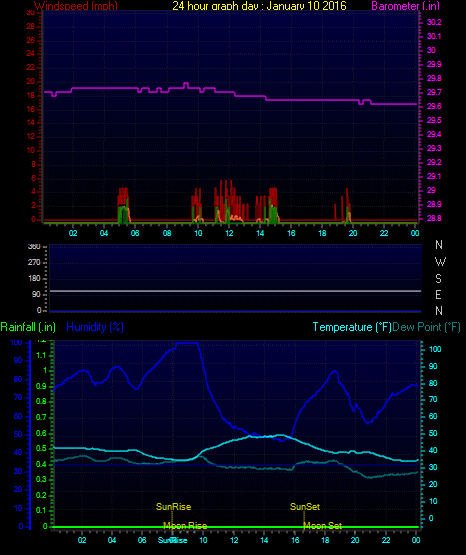Select the Dew Point (°F) legend label
Screen dimensions: 466x555
pos(426,327)
